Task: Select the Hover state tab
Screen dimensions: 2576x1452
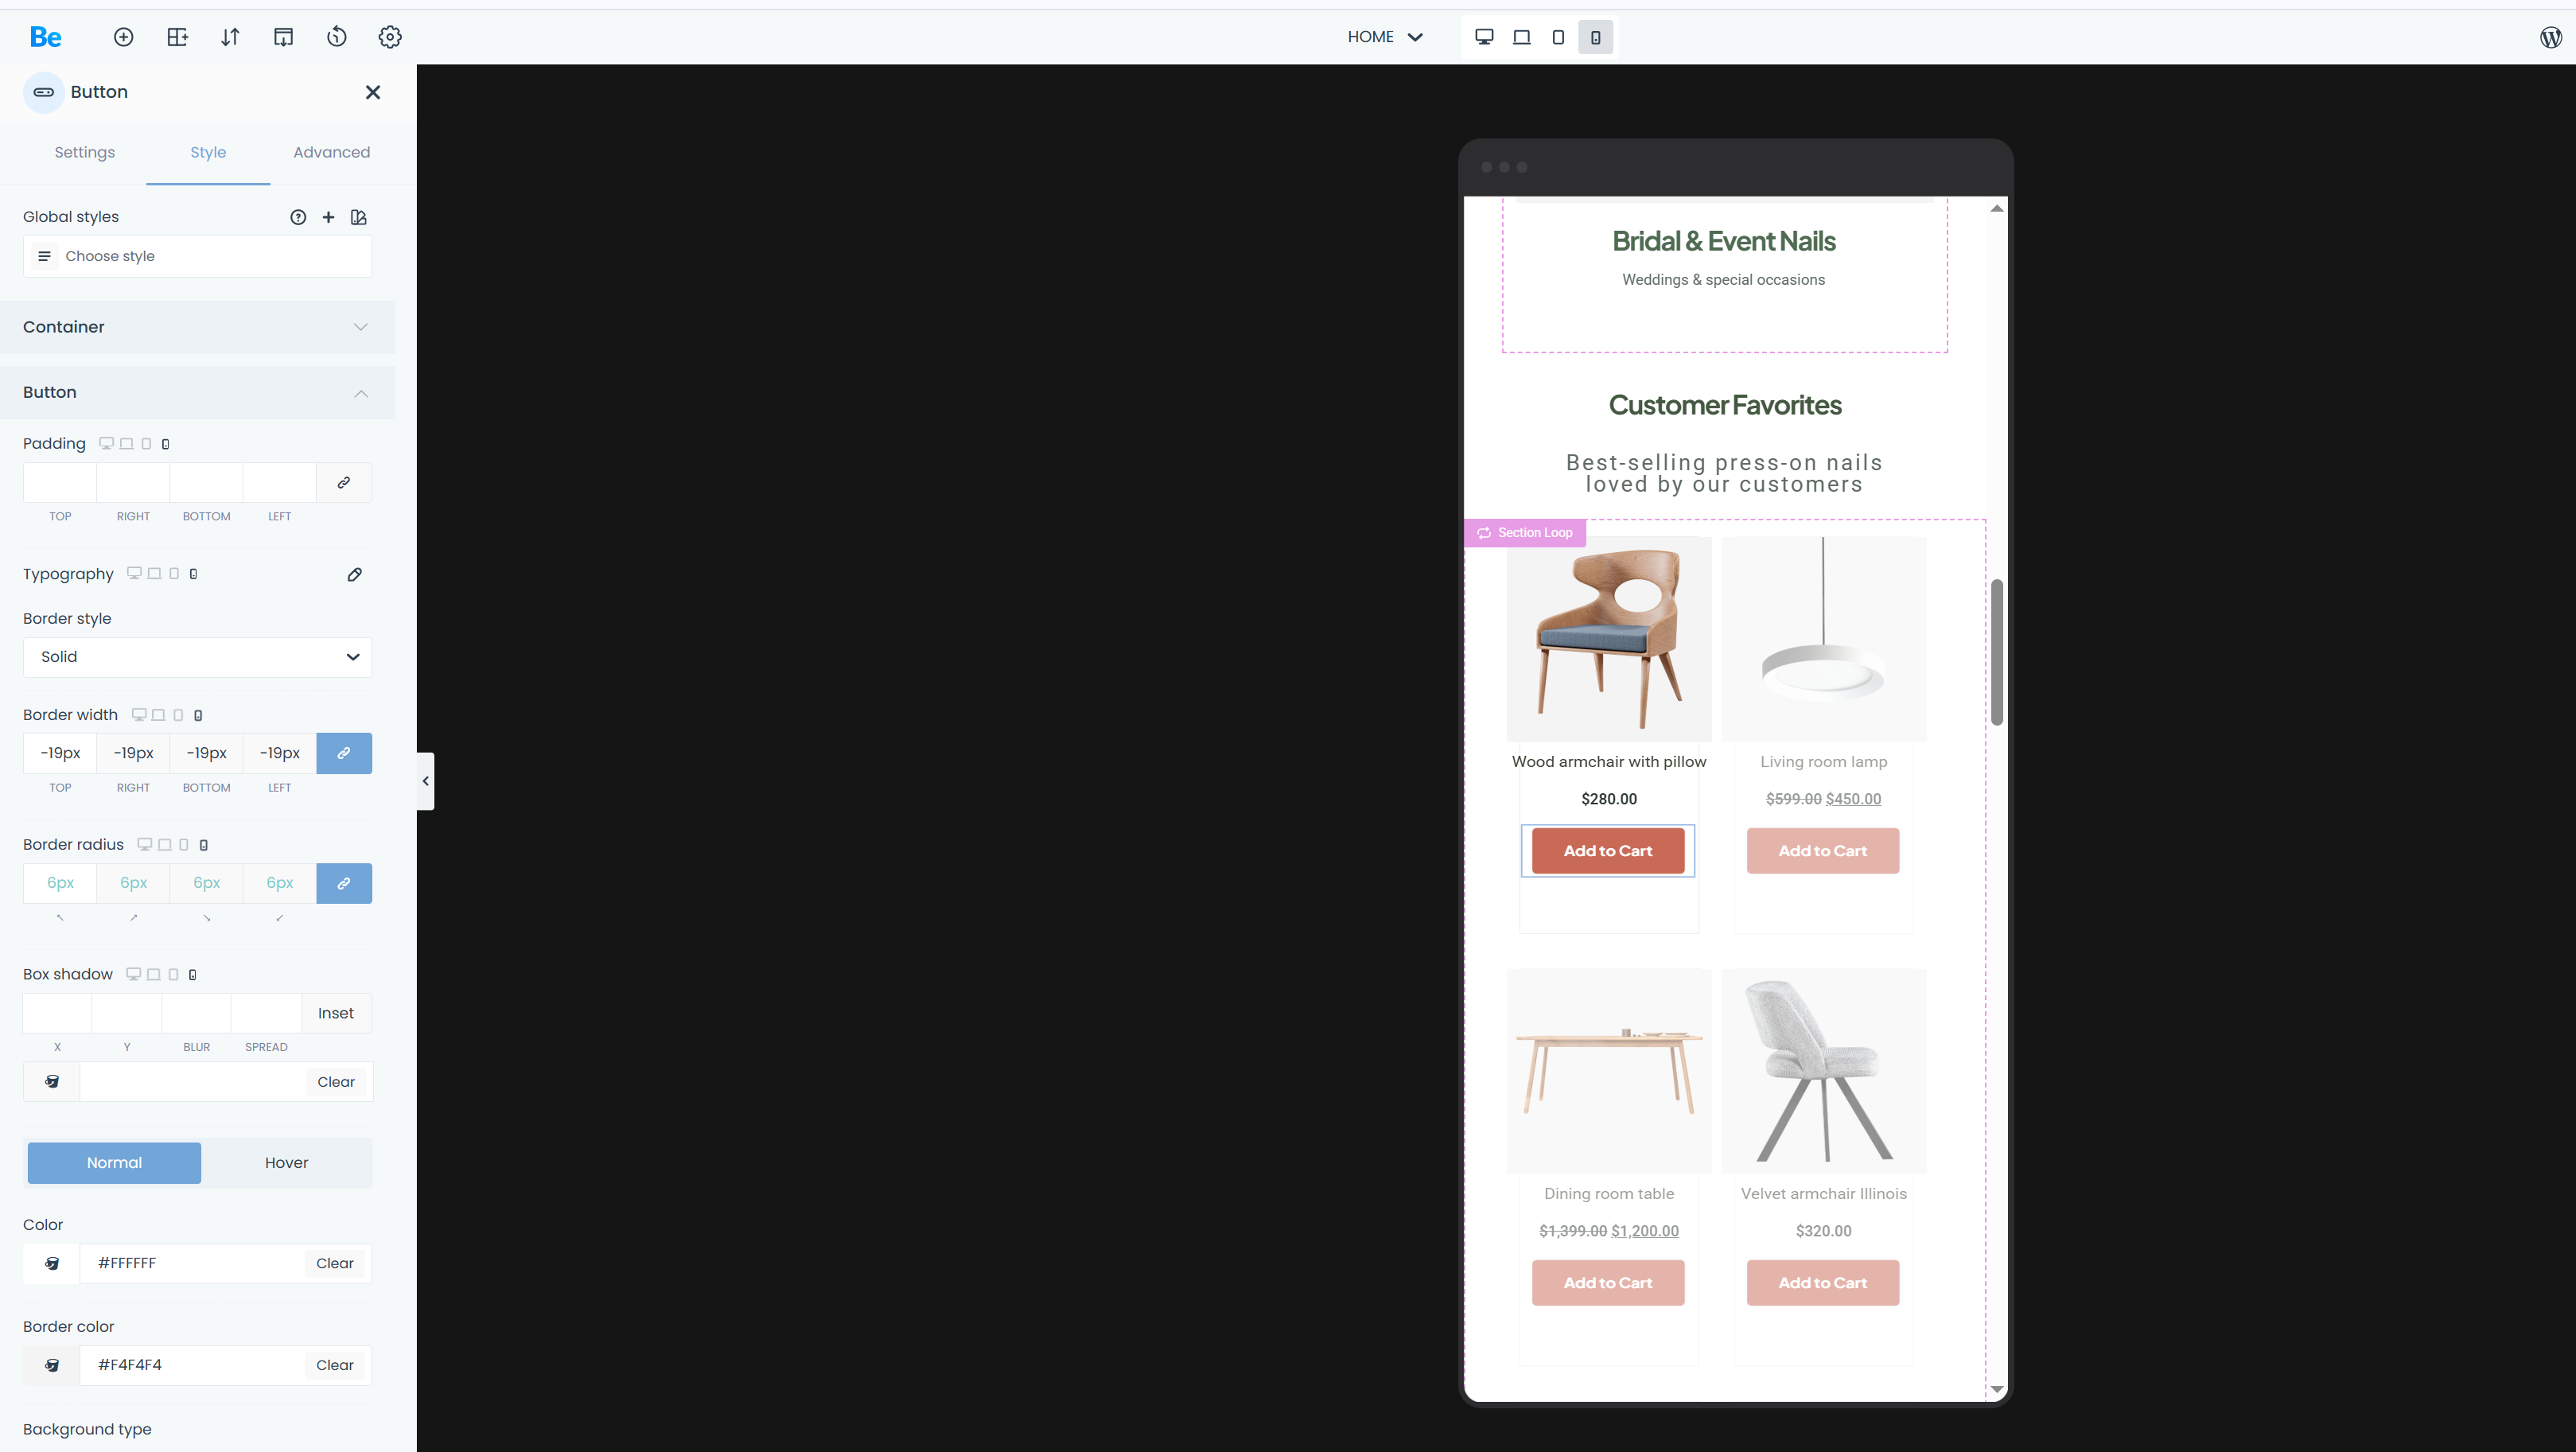Action: 286,1162
